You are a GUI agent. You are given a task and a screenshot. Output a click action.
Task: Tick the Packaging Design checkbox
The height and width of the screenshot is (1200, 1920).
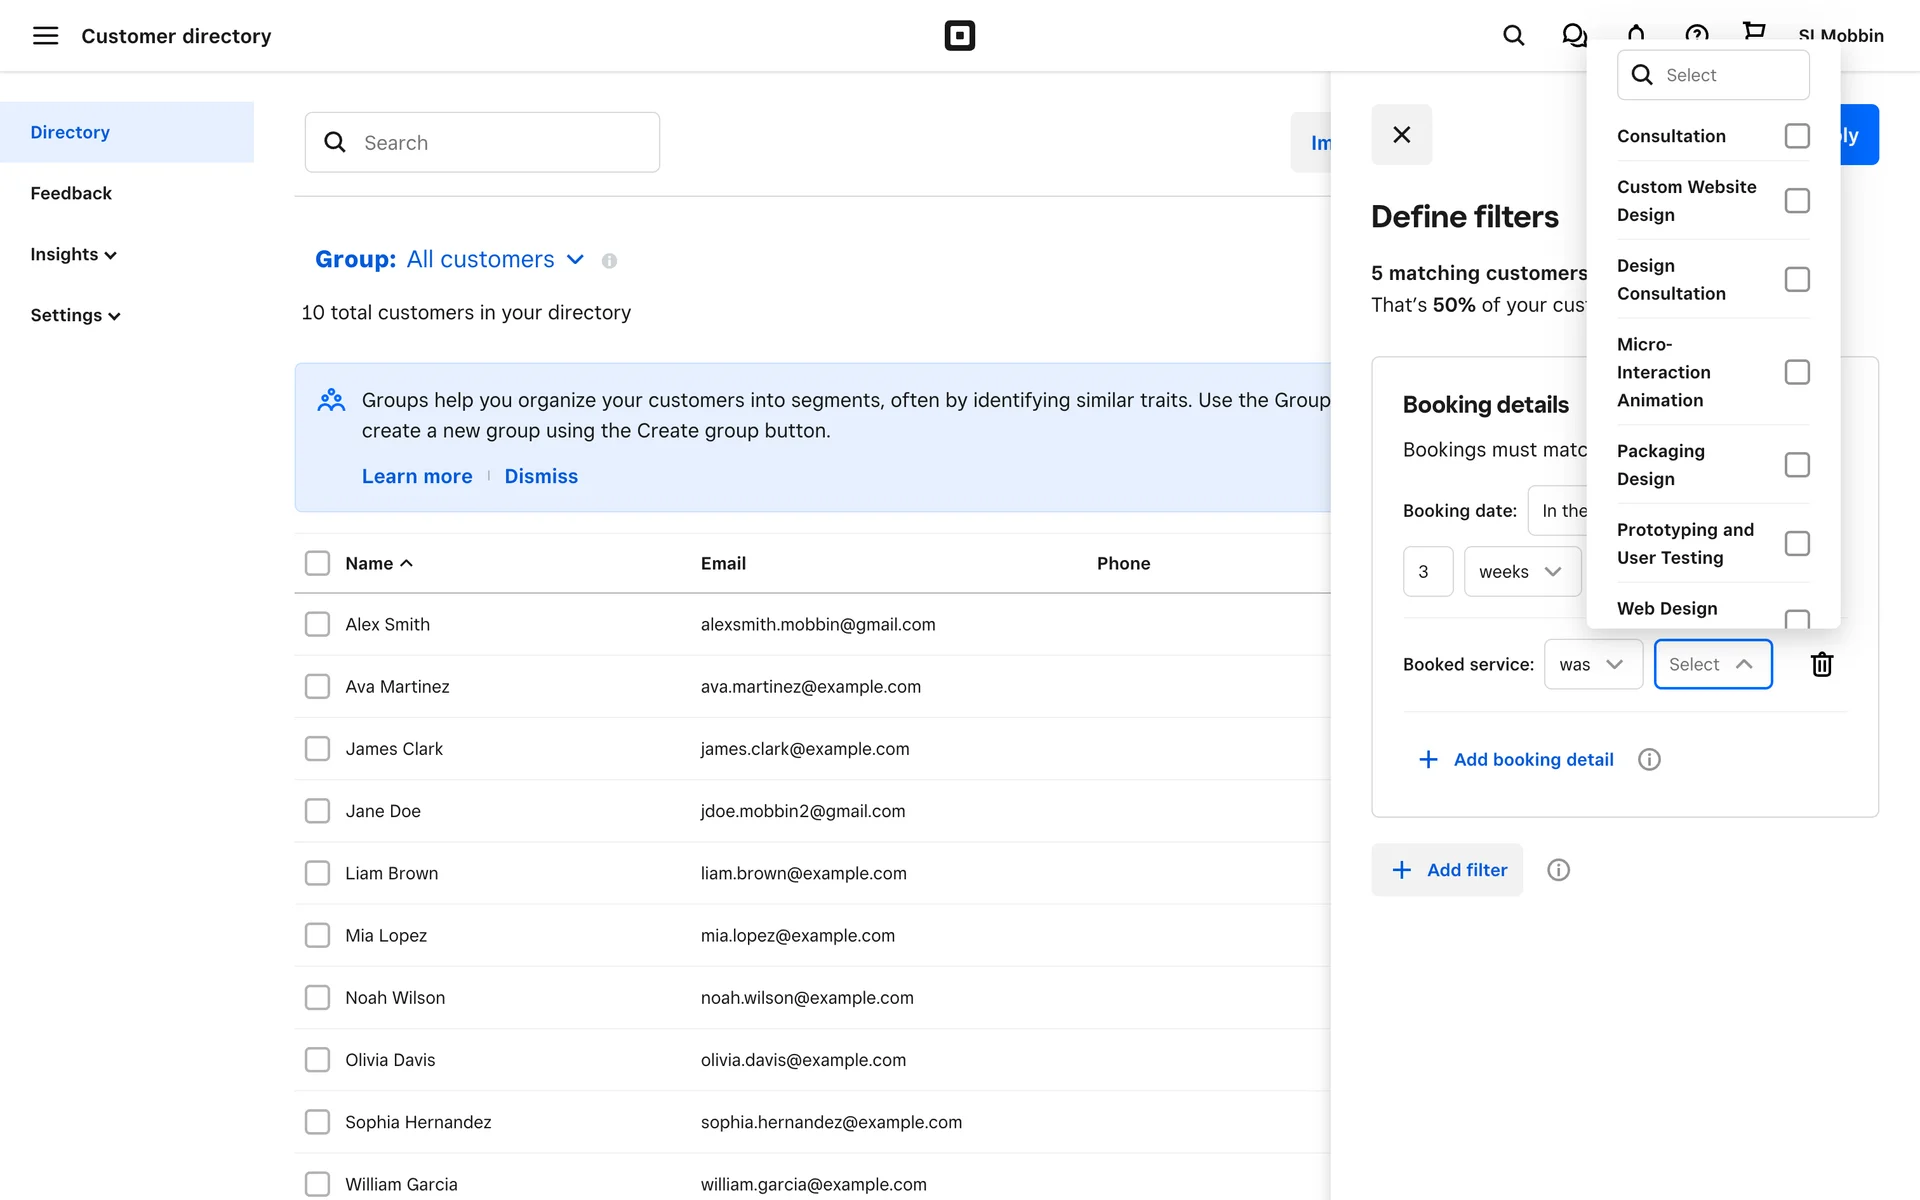click(1796, 465)
